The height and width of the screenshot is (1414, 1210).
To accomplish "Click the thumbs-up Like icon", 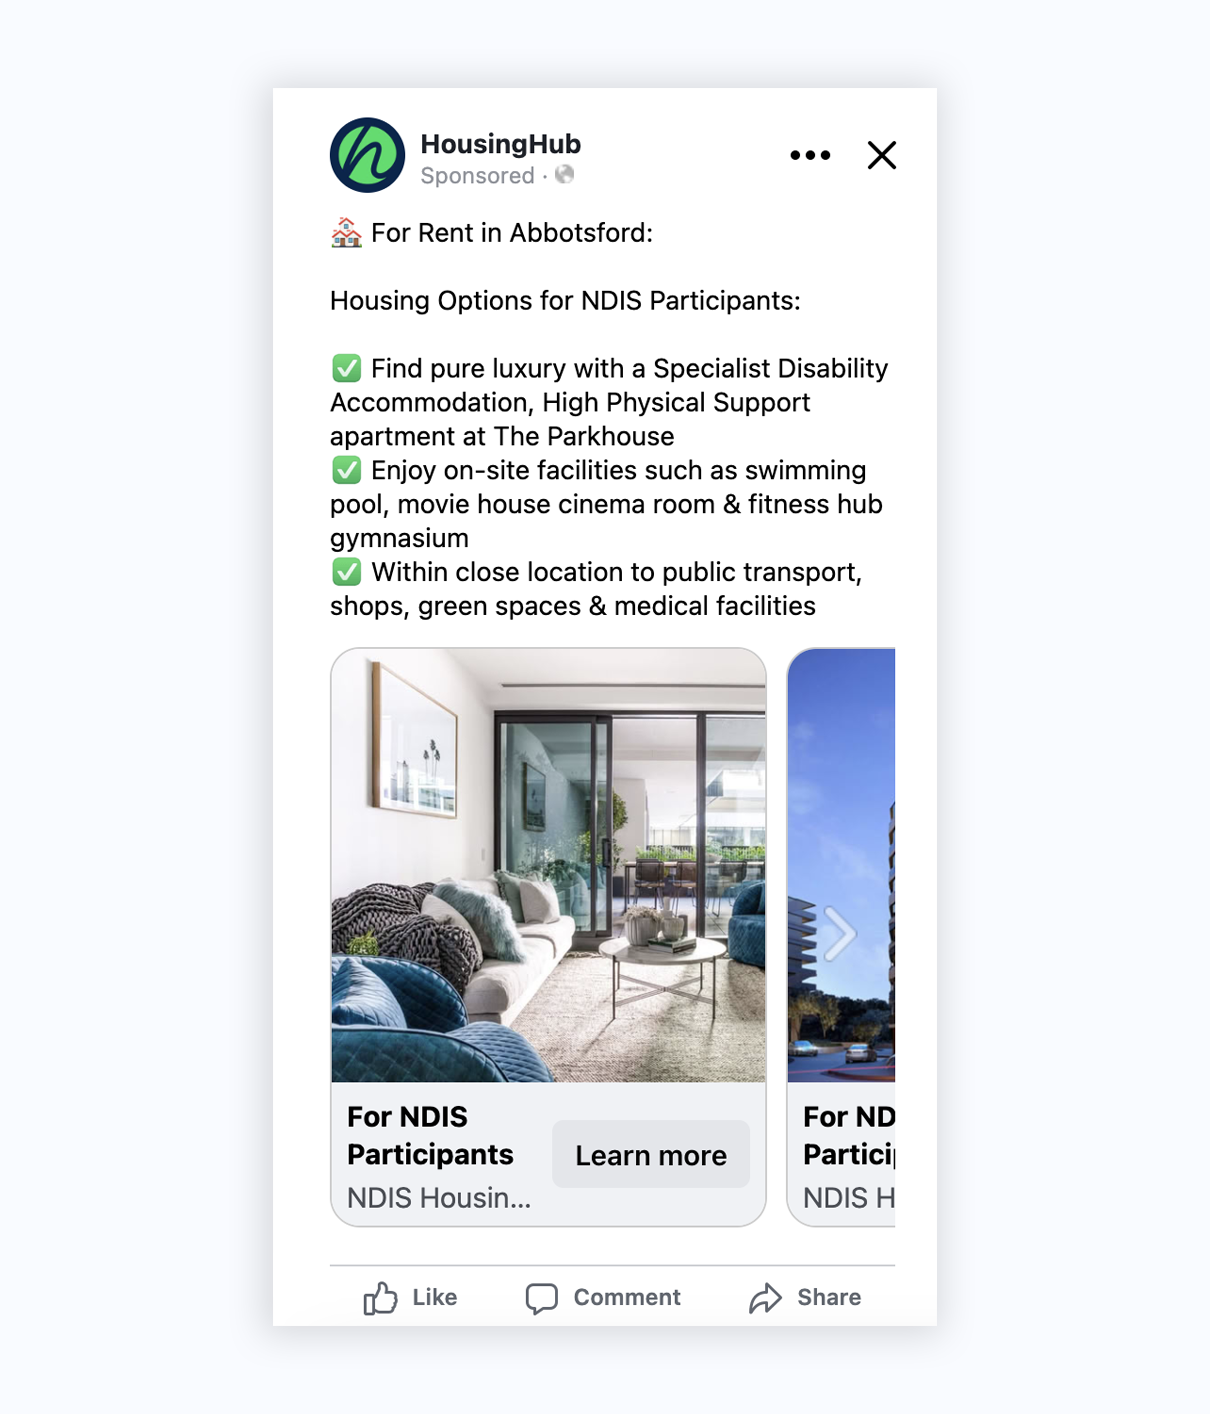I will coord(380,1298).
